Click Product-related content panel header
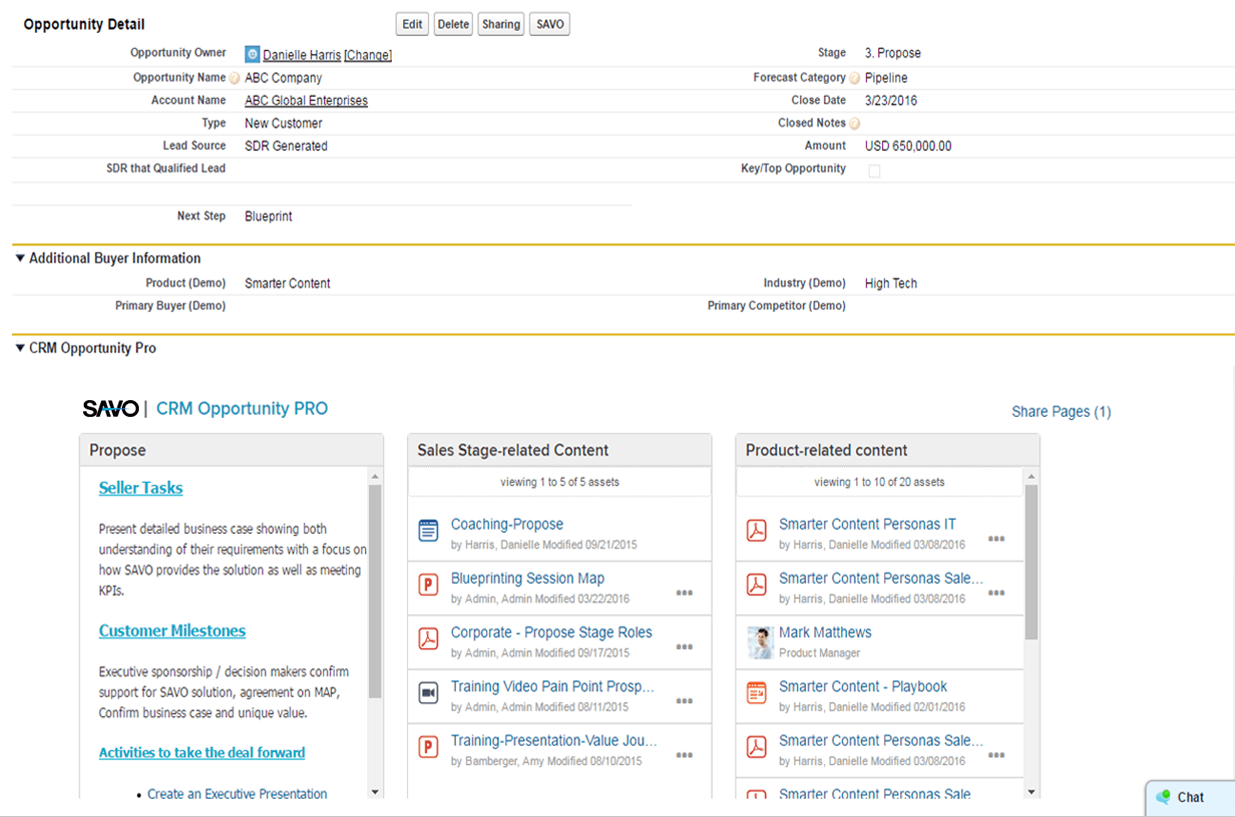The image size is (1235, 817). (x=888, y=450)
